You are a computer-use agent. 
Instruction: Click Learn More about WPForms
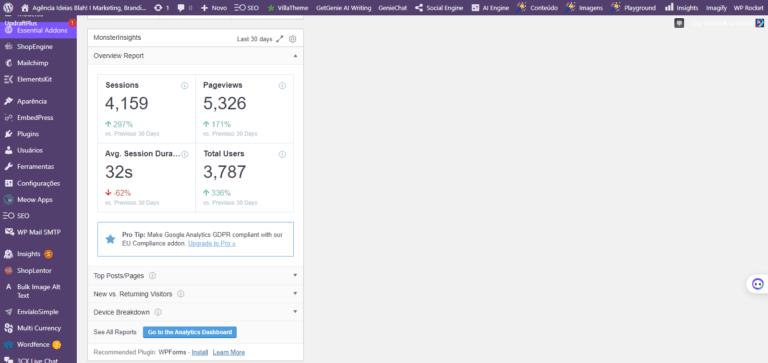click(x=229, y=352)
